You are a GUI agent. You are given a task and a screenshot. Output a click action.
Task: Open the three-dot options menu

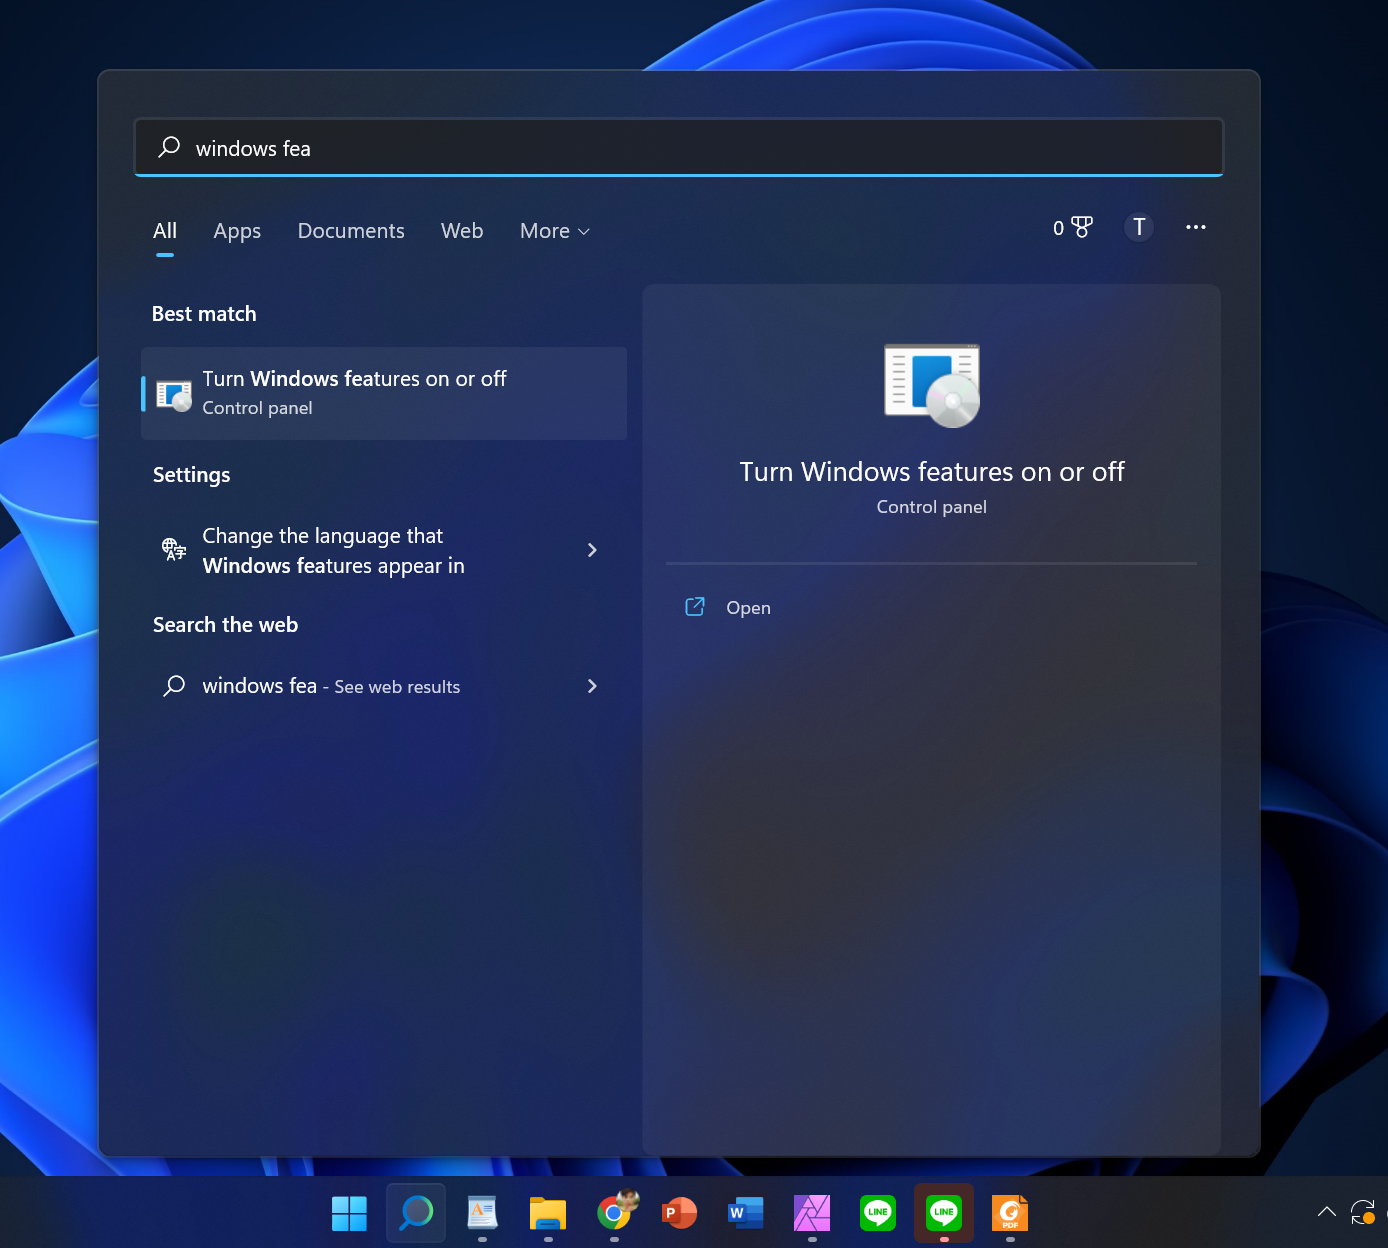point(1196,228)
